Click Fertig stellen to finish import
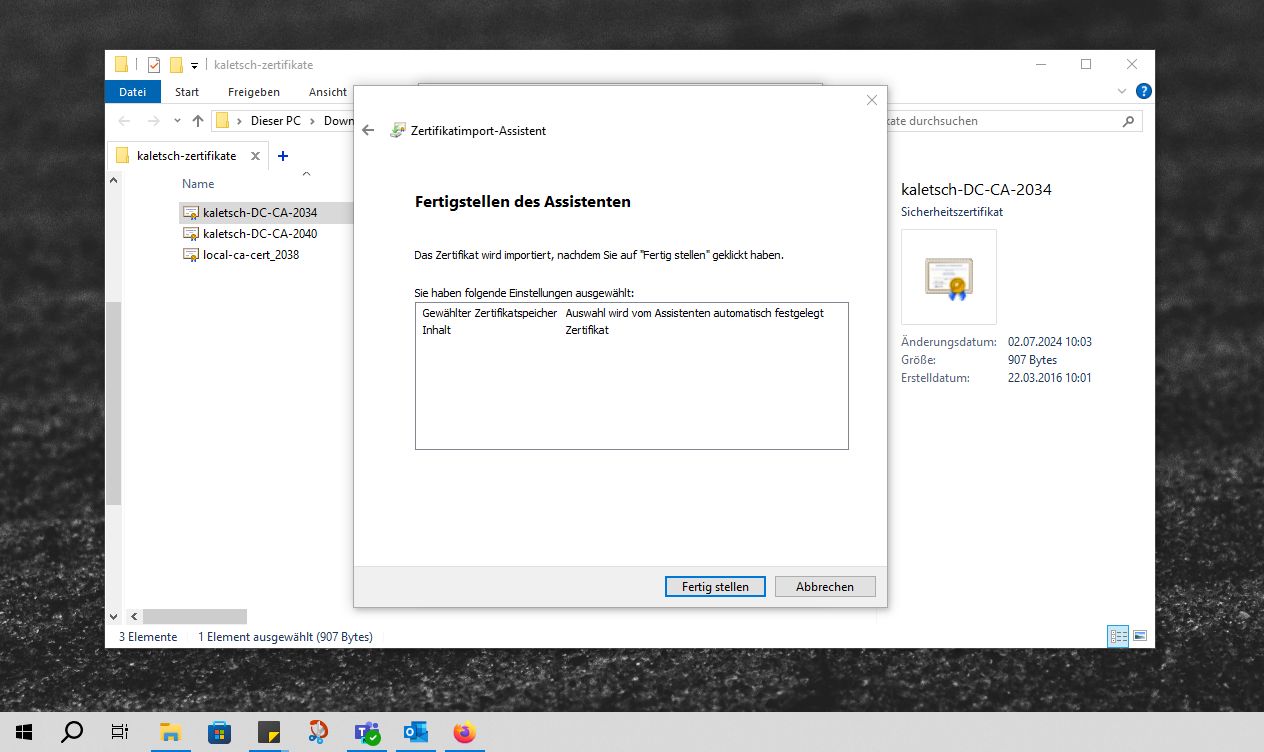 [x=715, y=587]
